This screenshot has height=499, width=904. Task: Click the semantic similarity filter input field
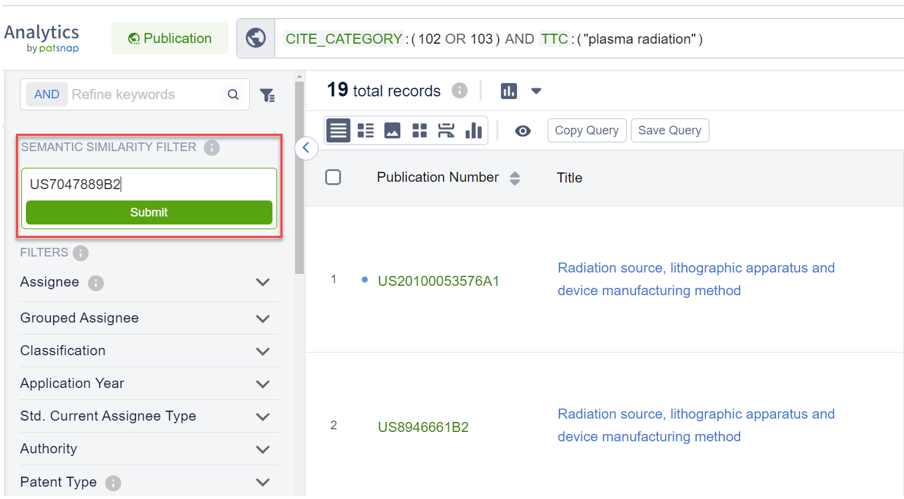(148, 184)
